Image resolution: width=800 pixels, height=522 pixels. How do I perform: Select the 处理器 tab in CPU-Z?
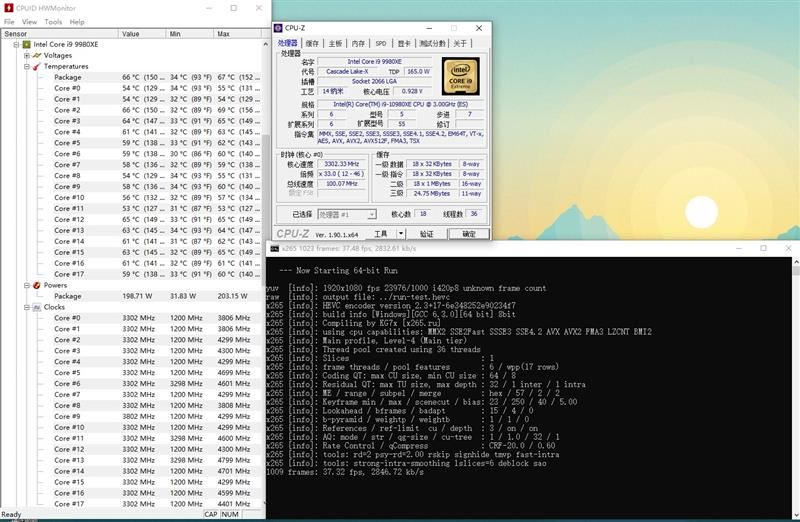(x=287, y=43)
